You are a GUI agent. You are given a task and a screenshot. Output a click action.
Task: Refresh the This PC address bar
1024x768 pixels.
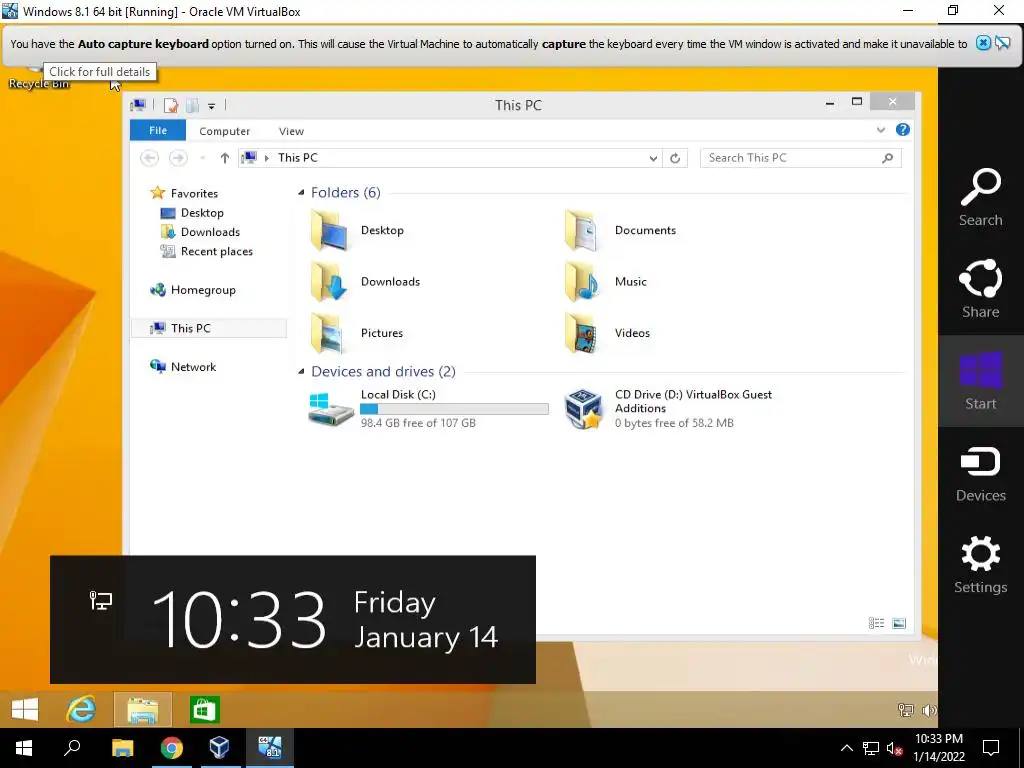[x=675, y=158]
